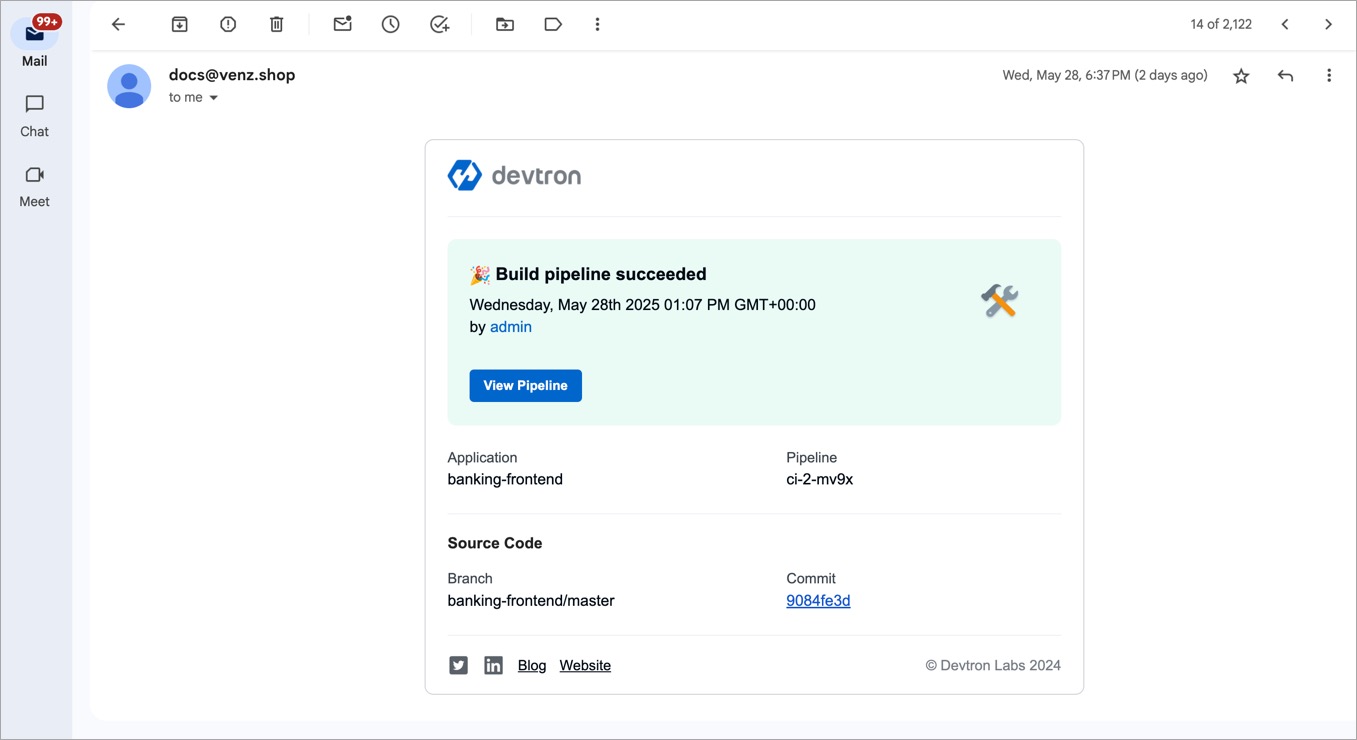Add this email to Tasks

coord(439,25)
